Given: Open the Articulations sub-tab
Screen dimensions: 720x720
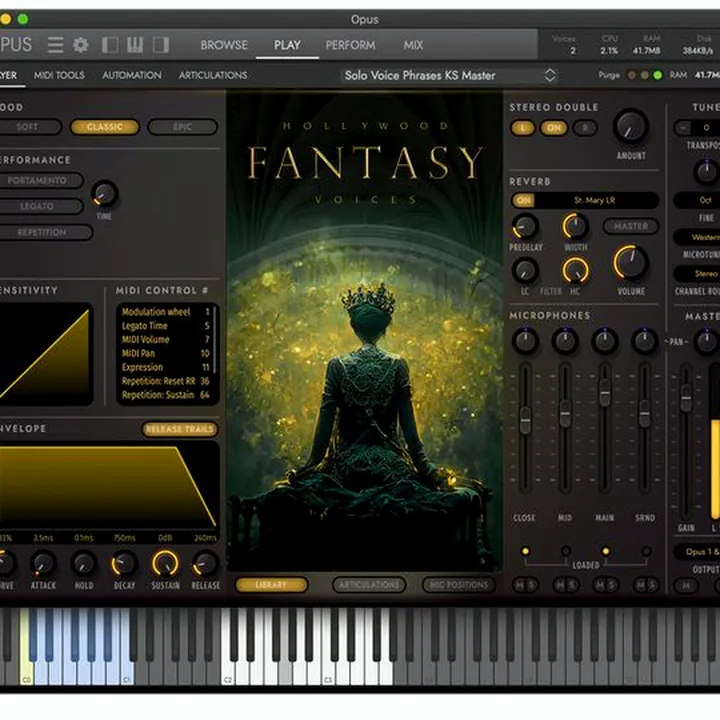Looking at the screenshot, I should click(x=213, y=75).
